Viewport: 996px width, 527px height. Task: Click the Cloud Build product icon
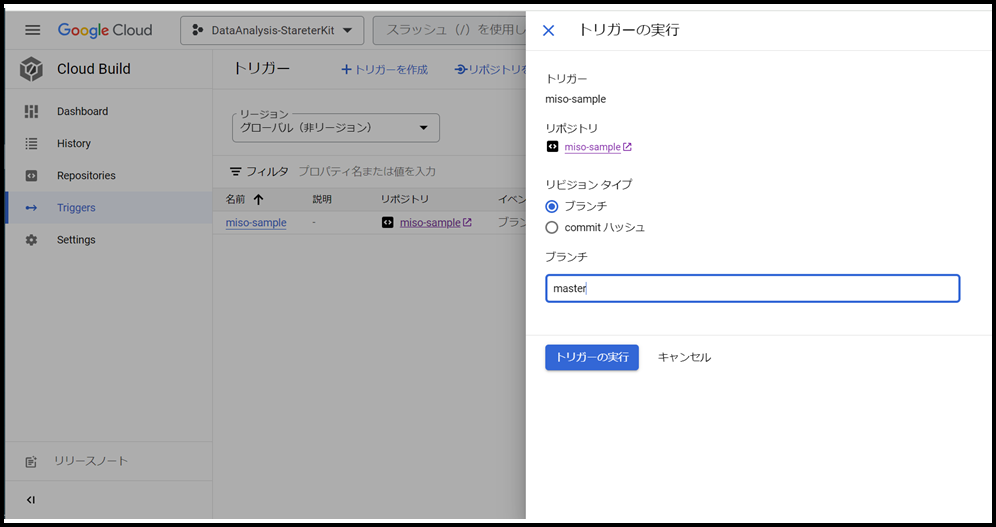point(31,69)
